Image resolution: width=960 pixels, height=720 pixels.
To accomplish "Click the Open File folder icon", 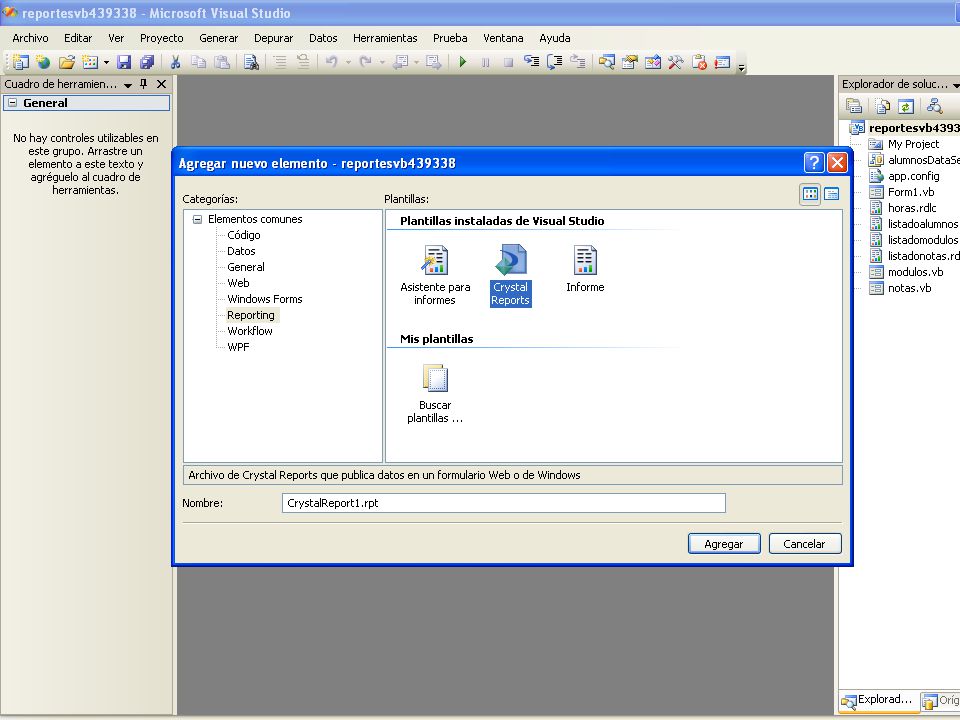I will [67, 62].
